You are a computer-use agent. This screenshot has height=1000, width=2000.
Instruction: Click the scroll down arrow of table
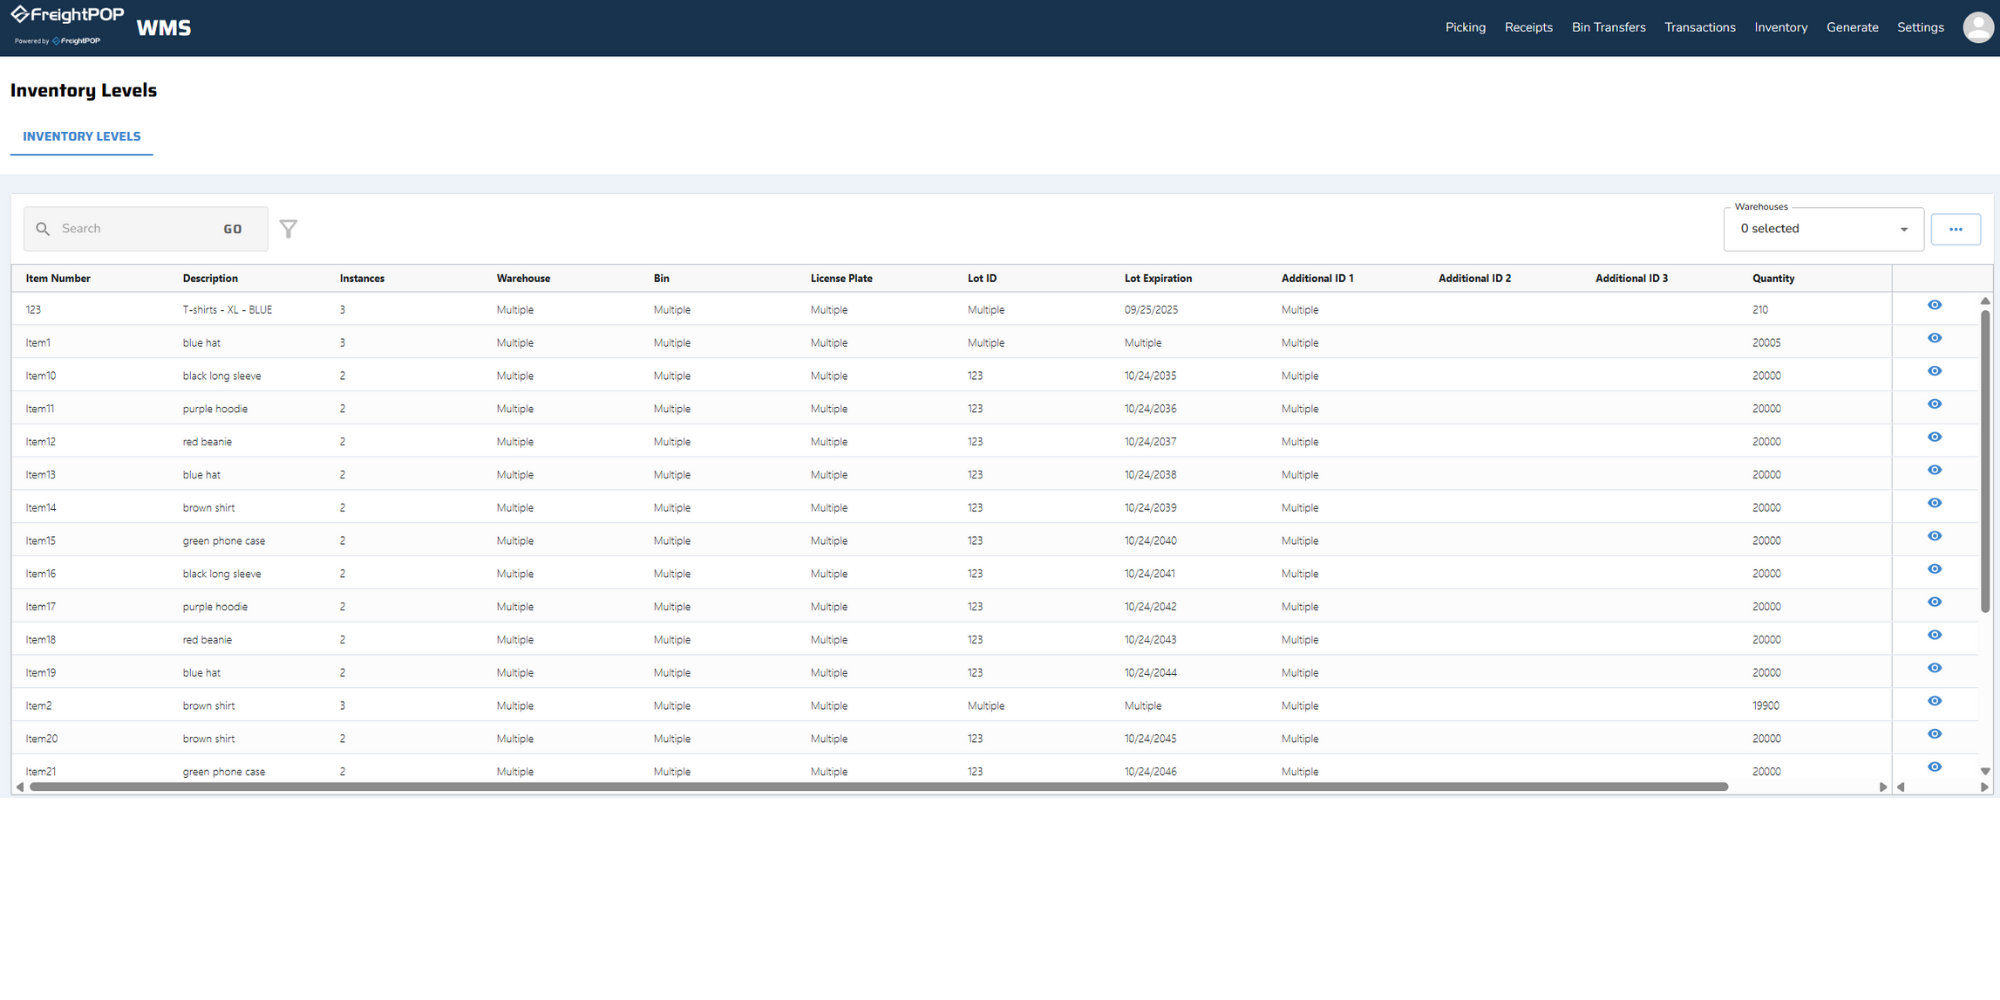tap(1985, 771)
